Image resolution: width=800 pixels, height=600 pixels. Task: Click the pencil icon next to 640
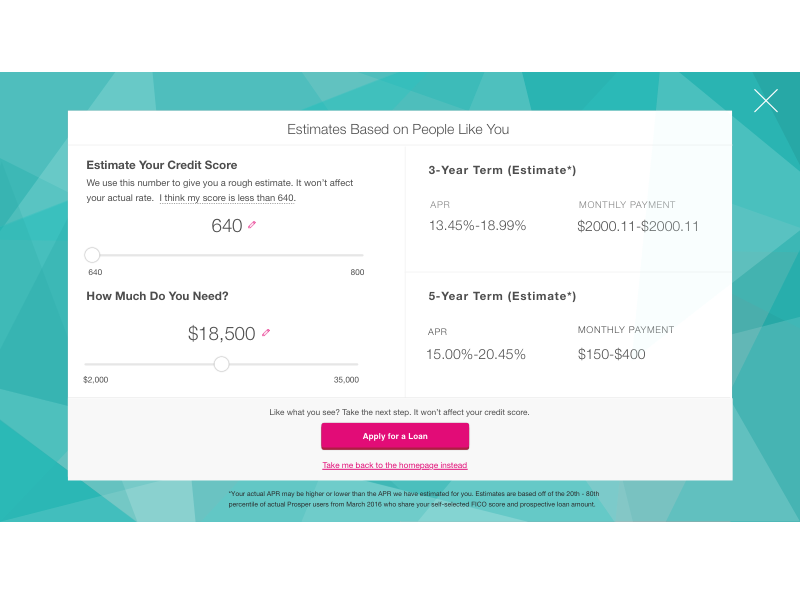[x=252, y=226]
